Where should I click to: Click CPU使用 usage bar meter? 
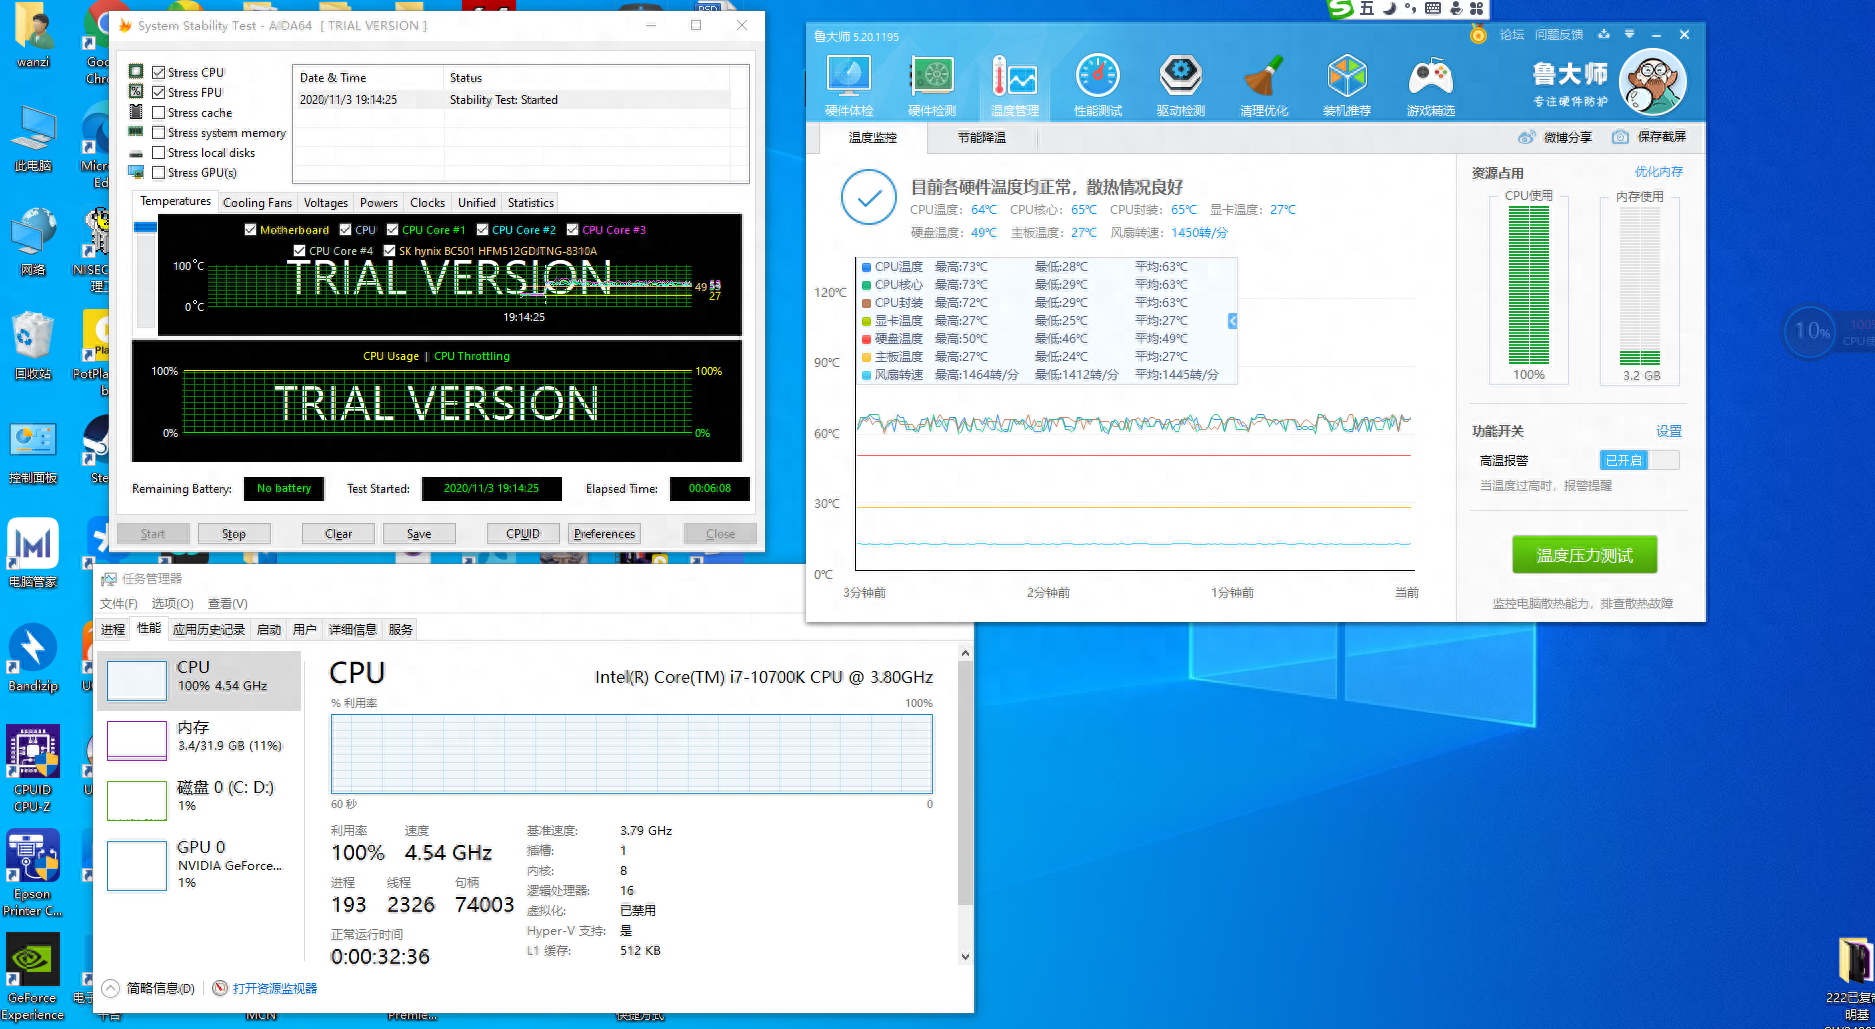pos(1528,285)
